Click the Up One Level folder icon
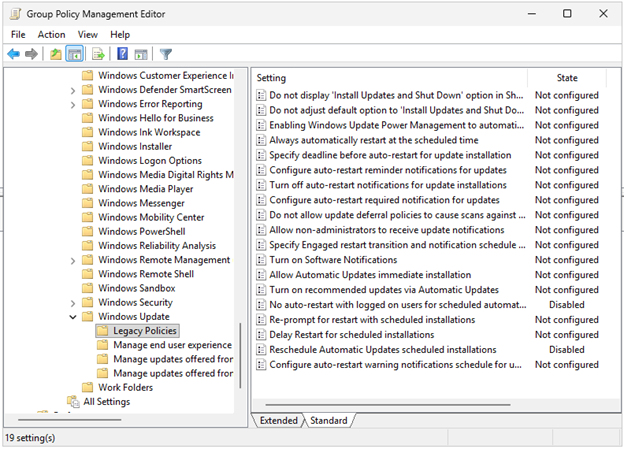This screenshot has width=624, height=449. pyautogui.click(x=56, y=54)
